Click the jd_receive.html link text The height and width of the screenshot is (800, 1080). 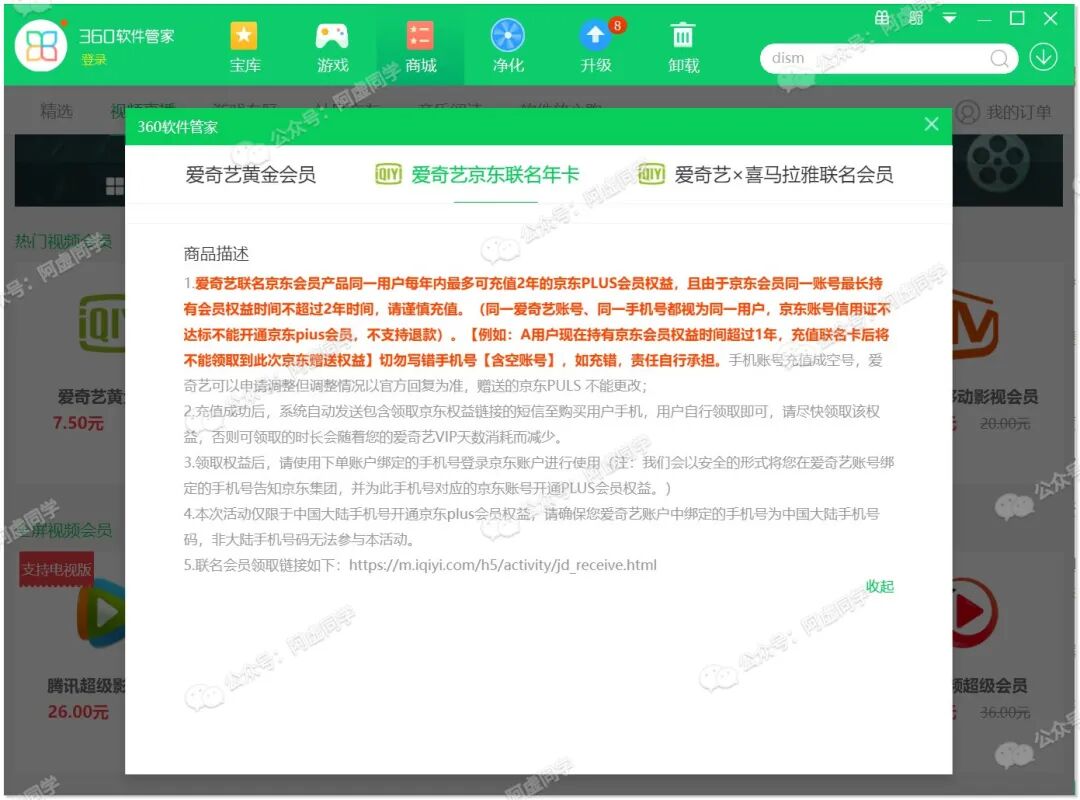503,565
